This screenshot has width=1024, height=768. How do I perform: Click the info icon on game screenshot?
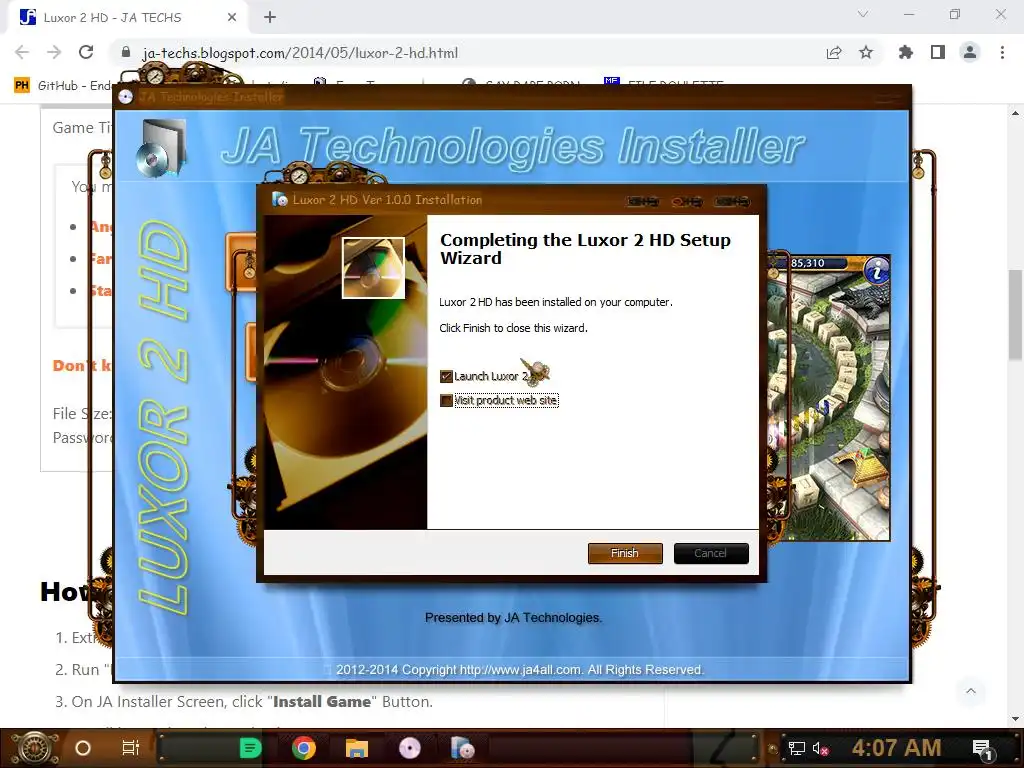[x=876, y=270]
